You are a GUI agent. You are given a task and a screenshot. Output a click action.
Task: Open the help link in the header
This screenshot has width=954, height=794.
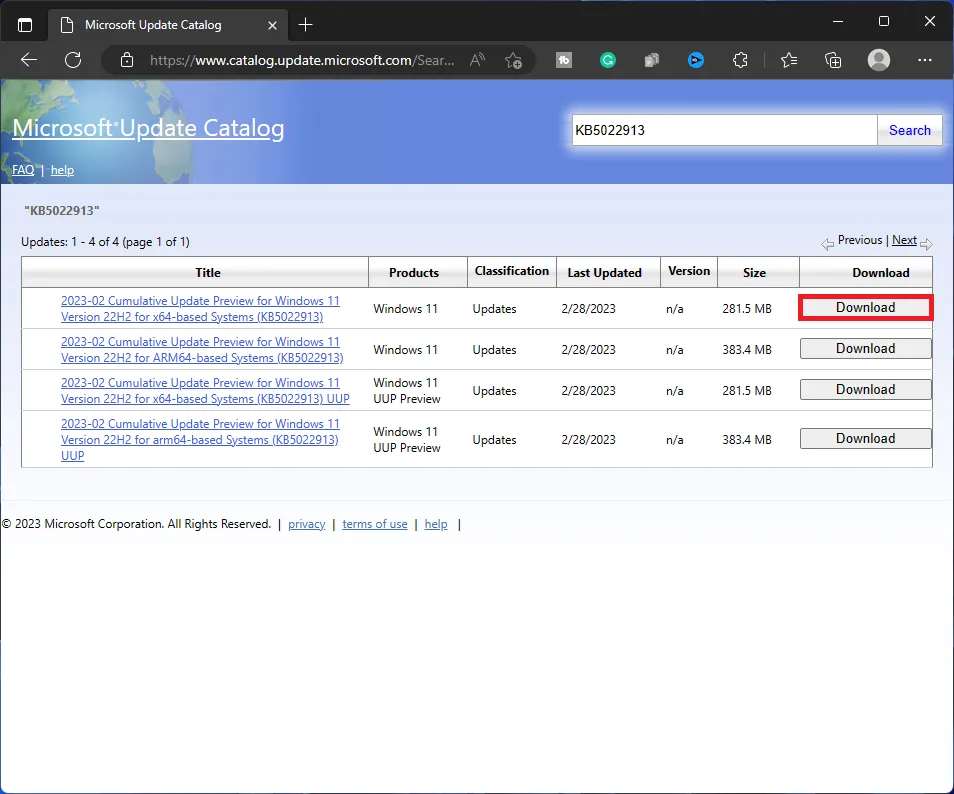(62, 170)
